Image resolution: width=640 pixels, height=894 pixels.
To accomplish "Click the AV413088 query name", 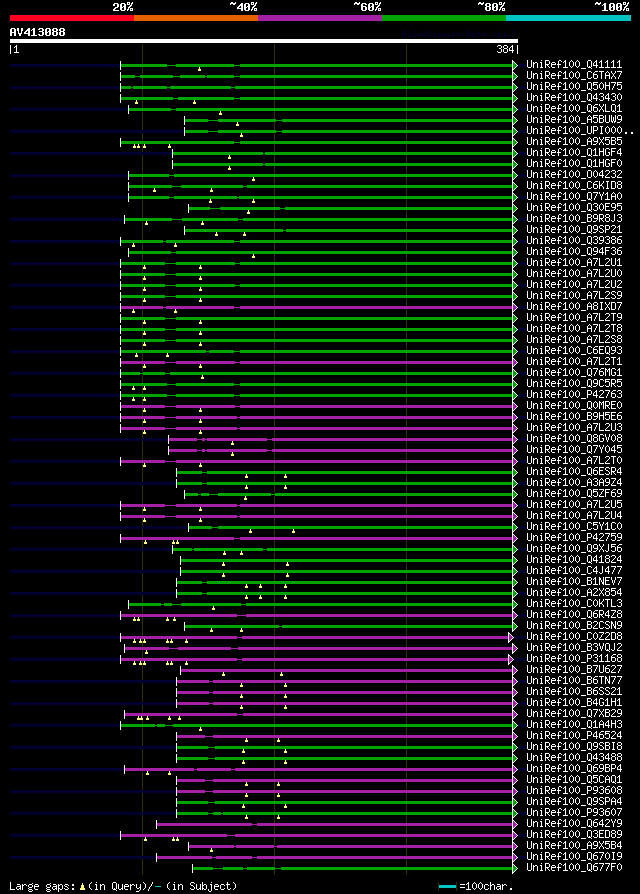I will pyautogui.click(x=38, y=32).
